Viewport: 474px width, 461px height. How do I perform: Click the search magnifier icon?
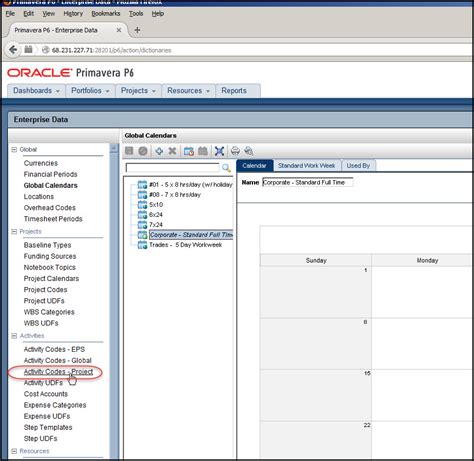tap(226, 168)
